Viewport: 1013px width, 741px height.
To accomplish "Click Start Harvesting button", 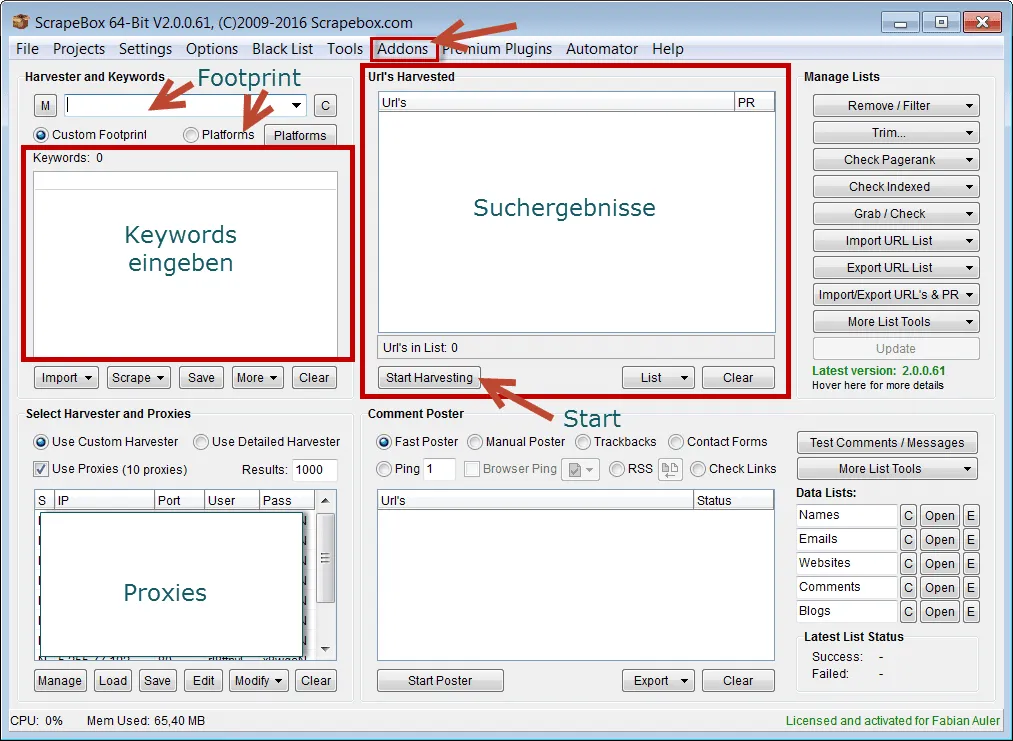I will point(429,378).
